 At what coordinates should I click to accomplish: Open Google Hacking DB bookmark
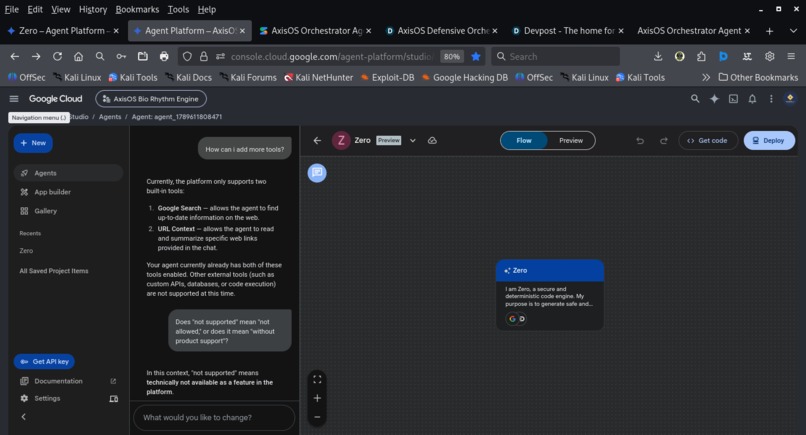point(465,77)
